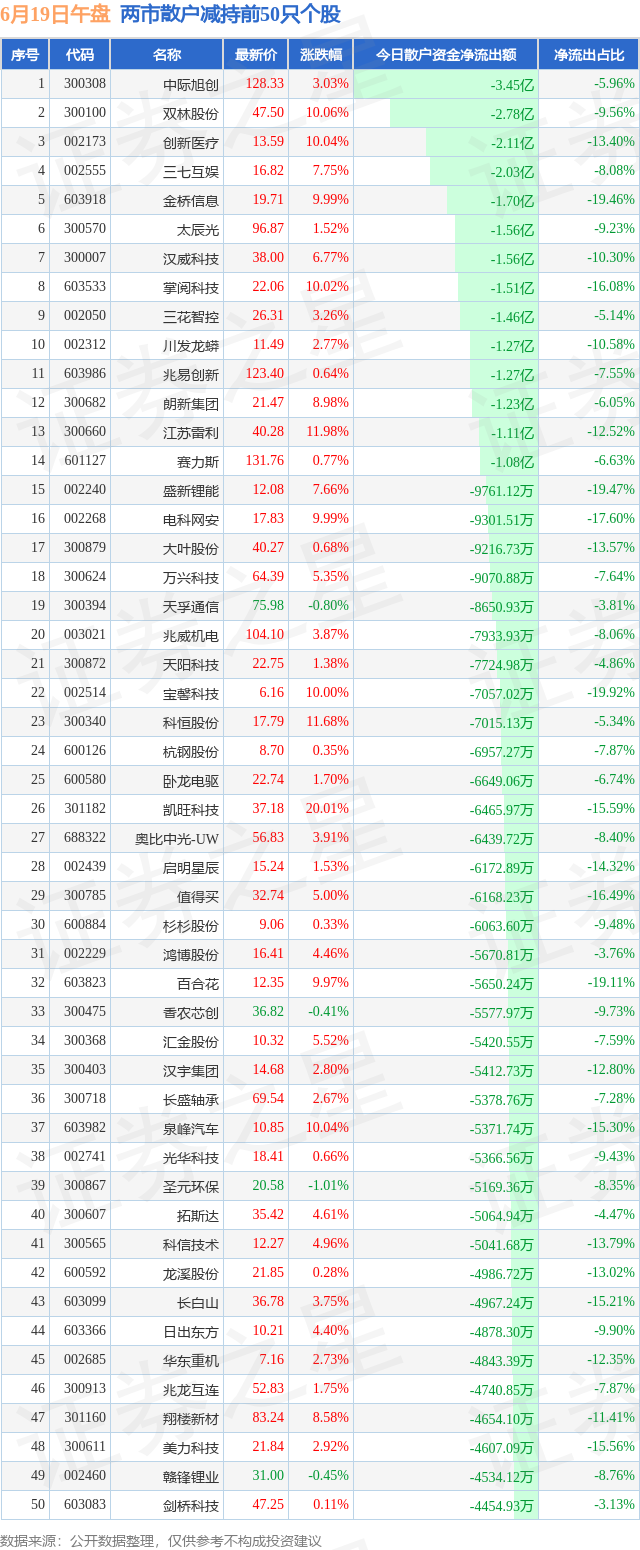The width and height of the screenshot is (640, 1550).
Task: Click the ratio -19.92% for 宝馨科技
Action: tap(613, 692)
